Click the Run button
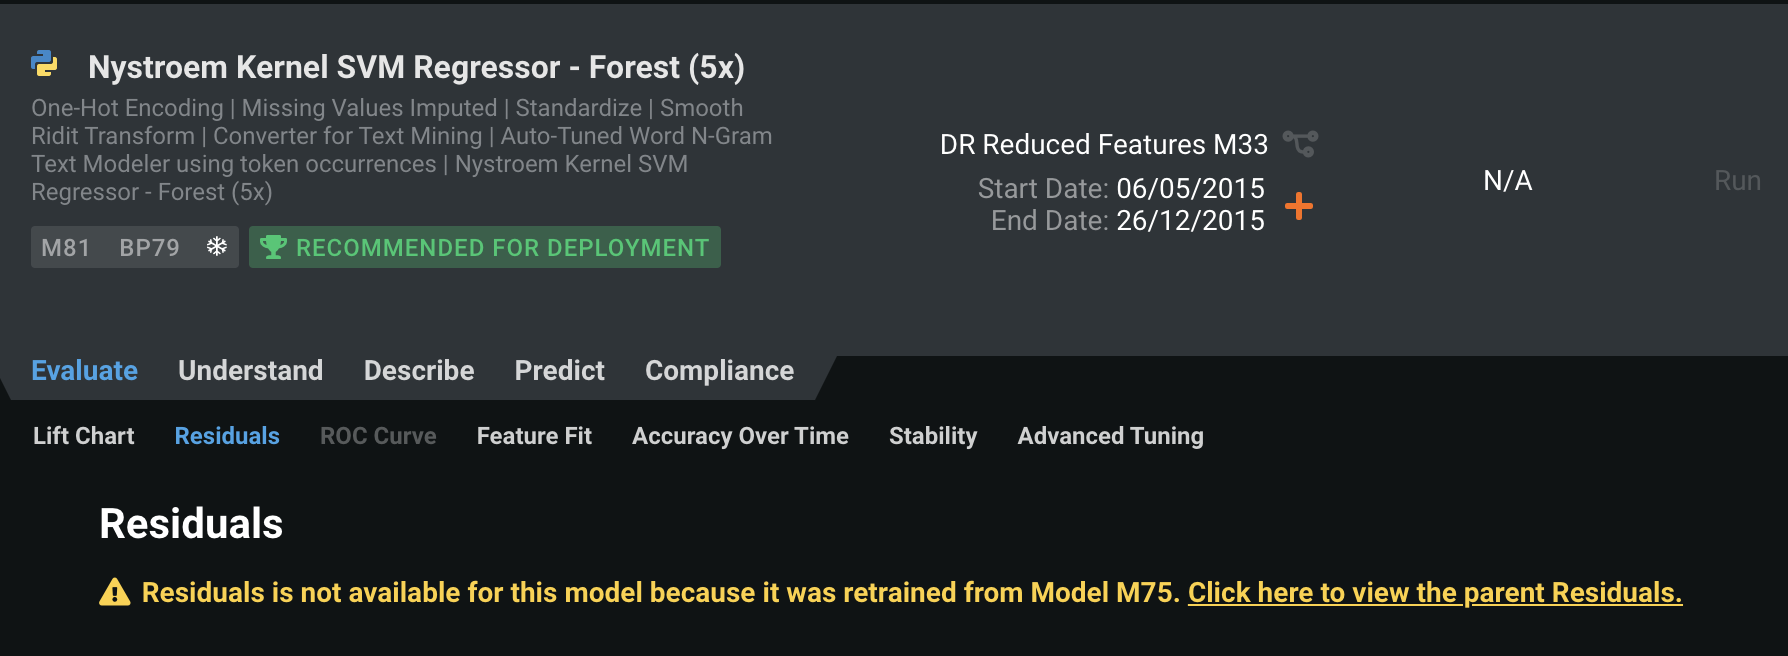1788x656 pixels. click(x=1737, y=181)
